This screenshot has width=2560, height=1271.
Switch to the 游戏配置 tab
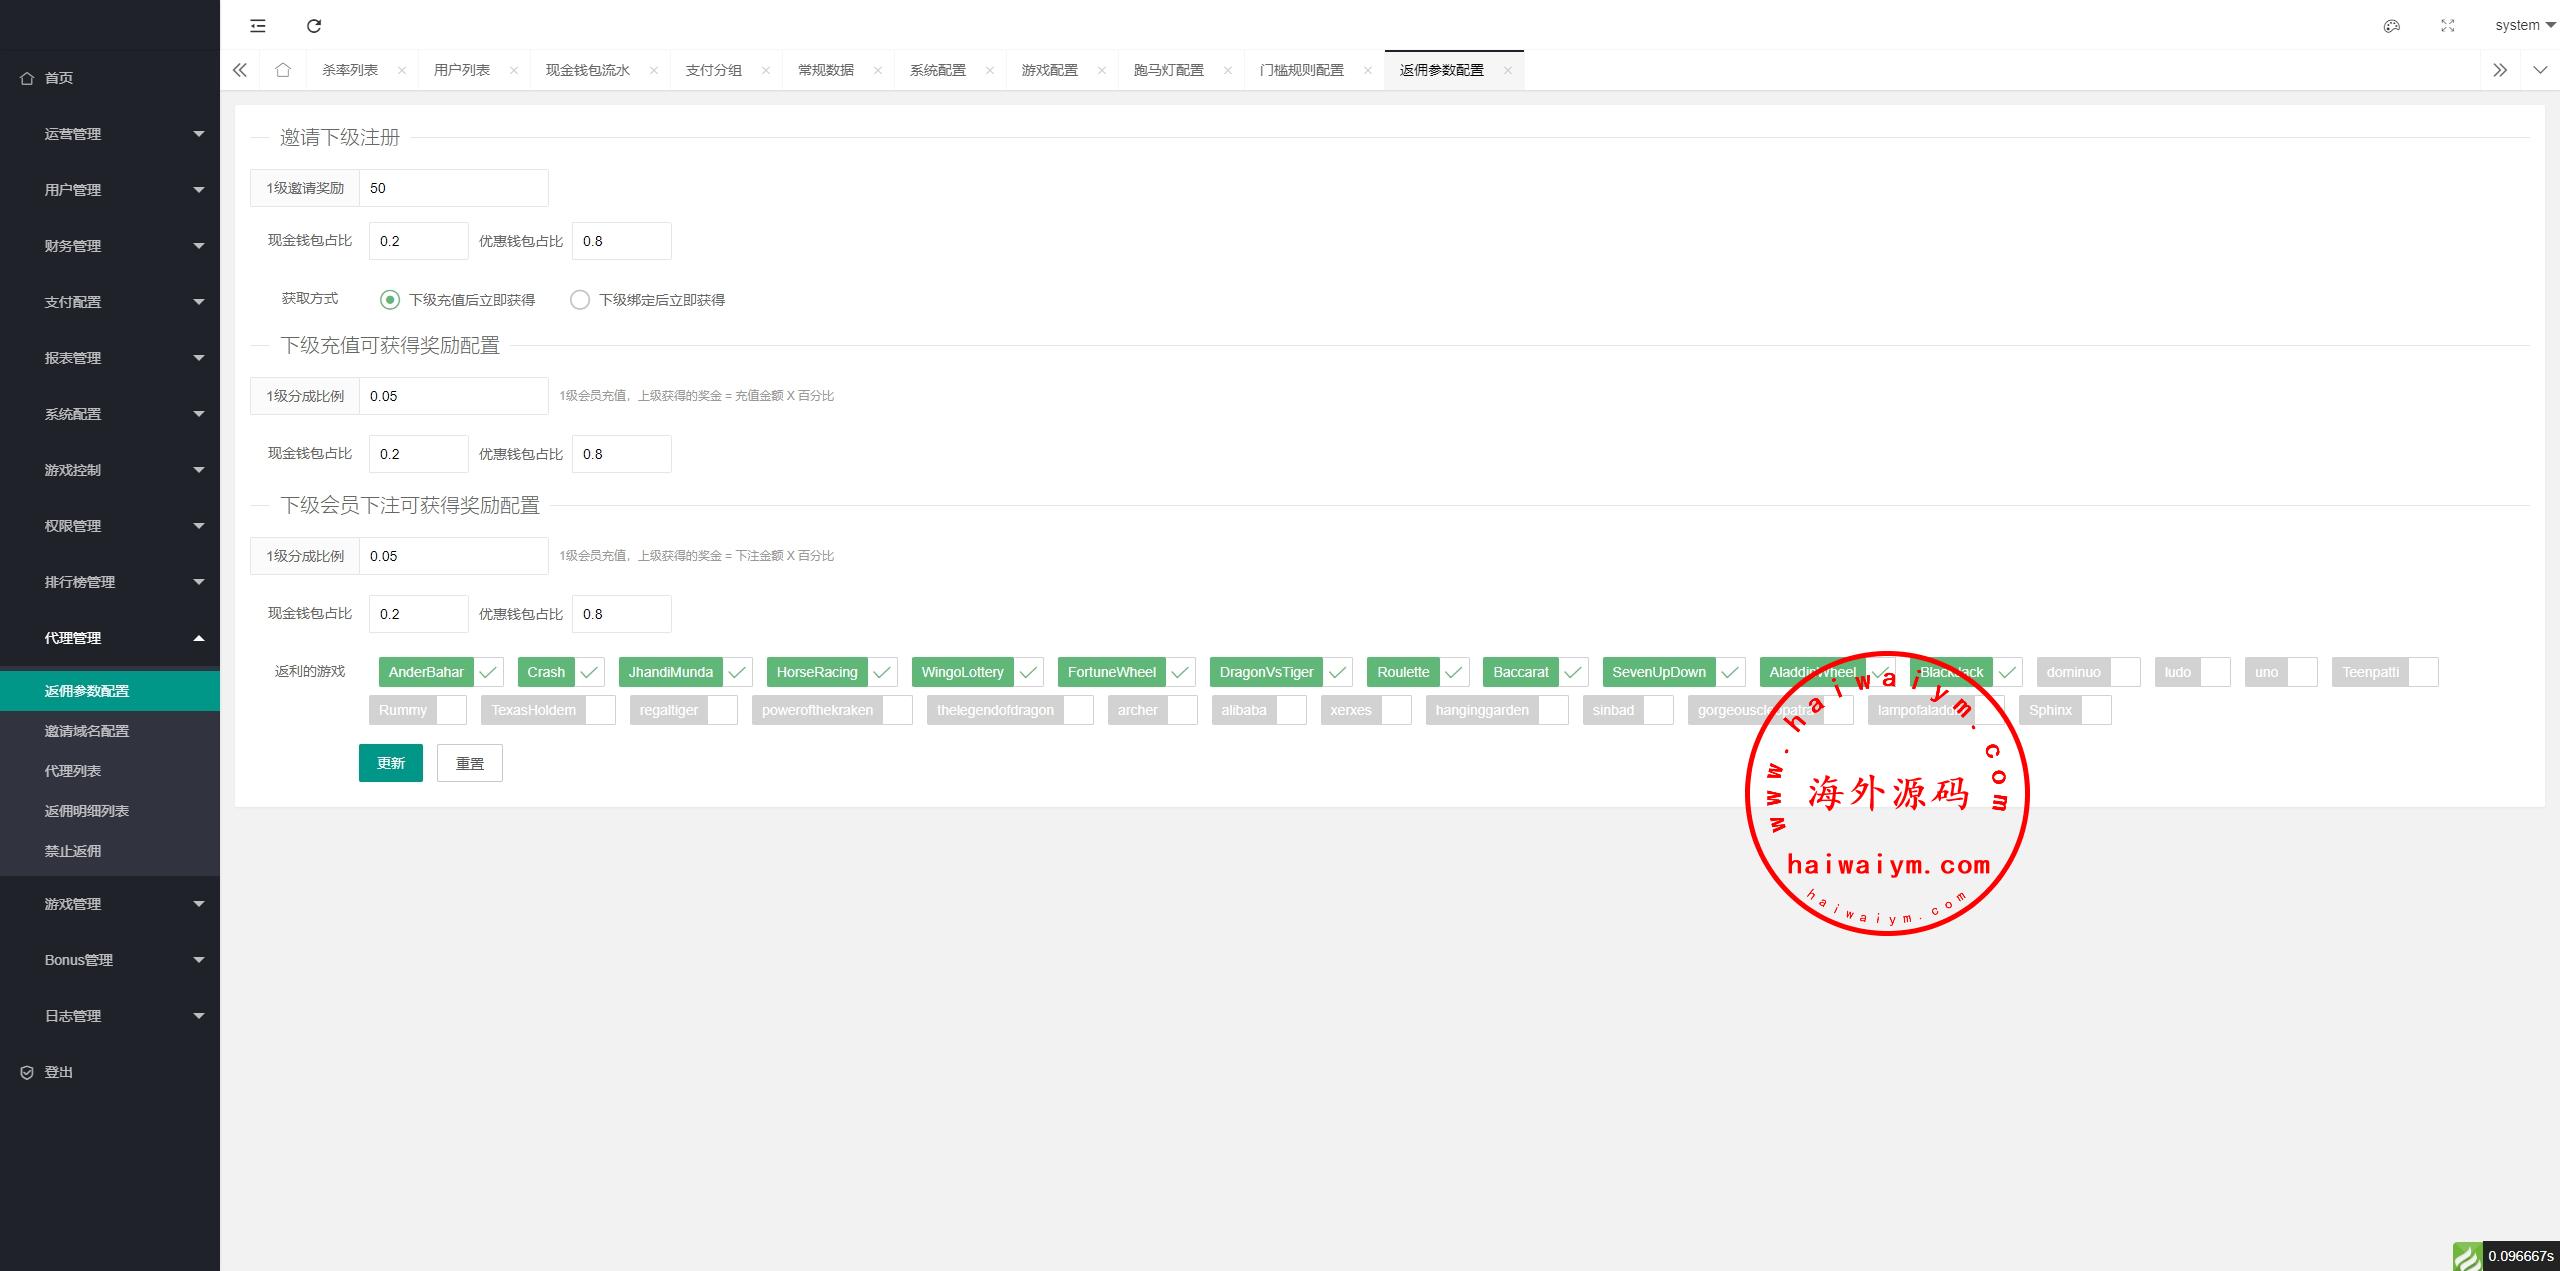click(1049, 70)
